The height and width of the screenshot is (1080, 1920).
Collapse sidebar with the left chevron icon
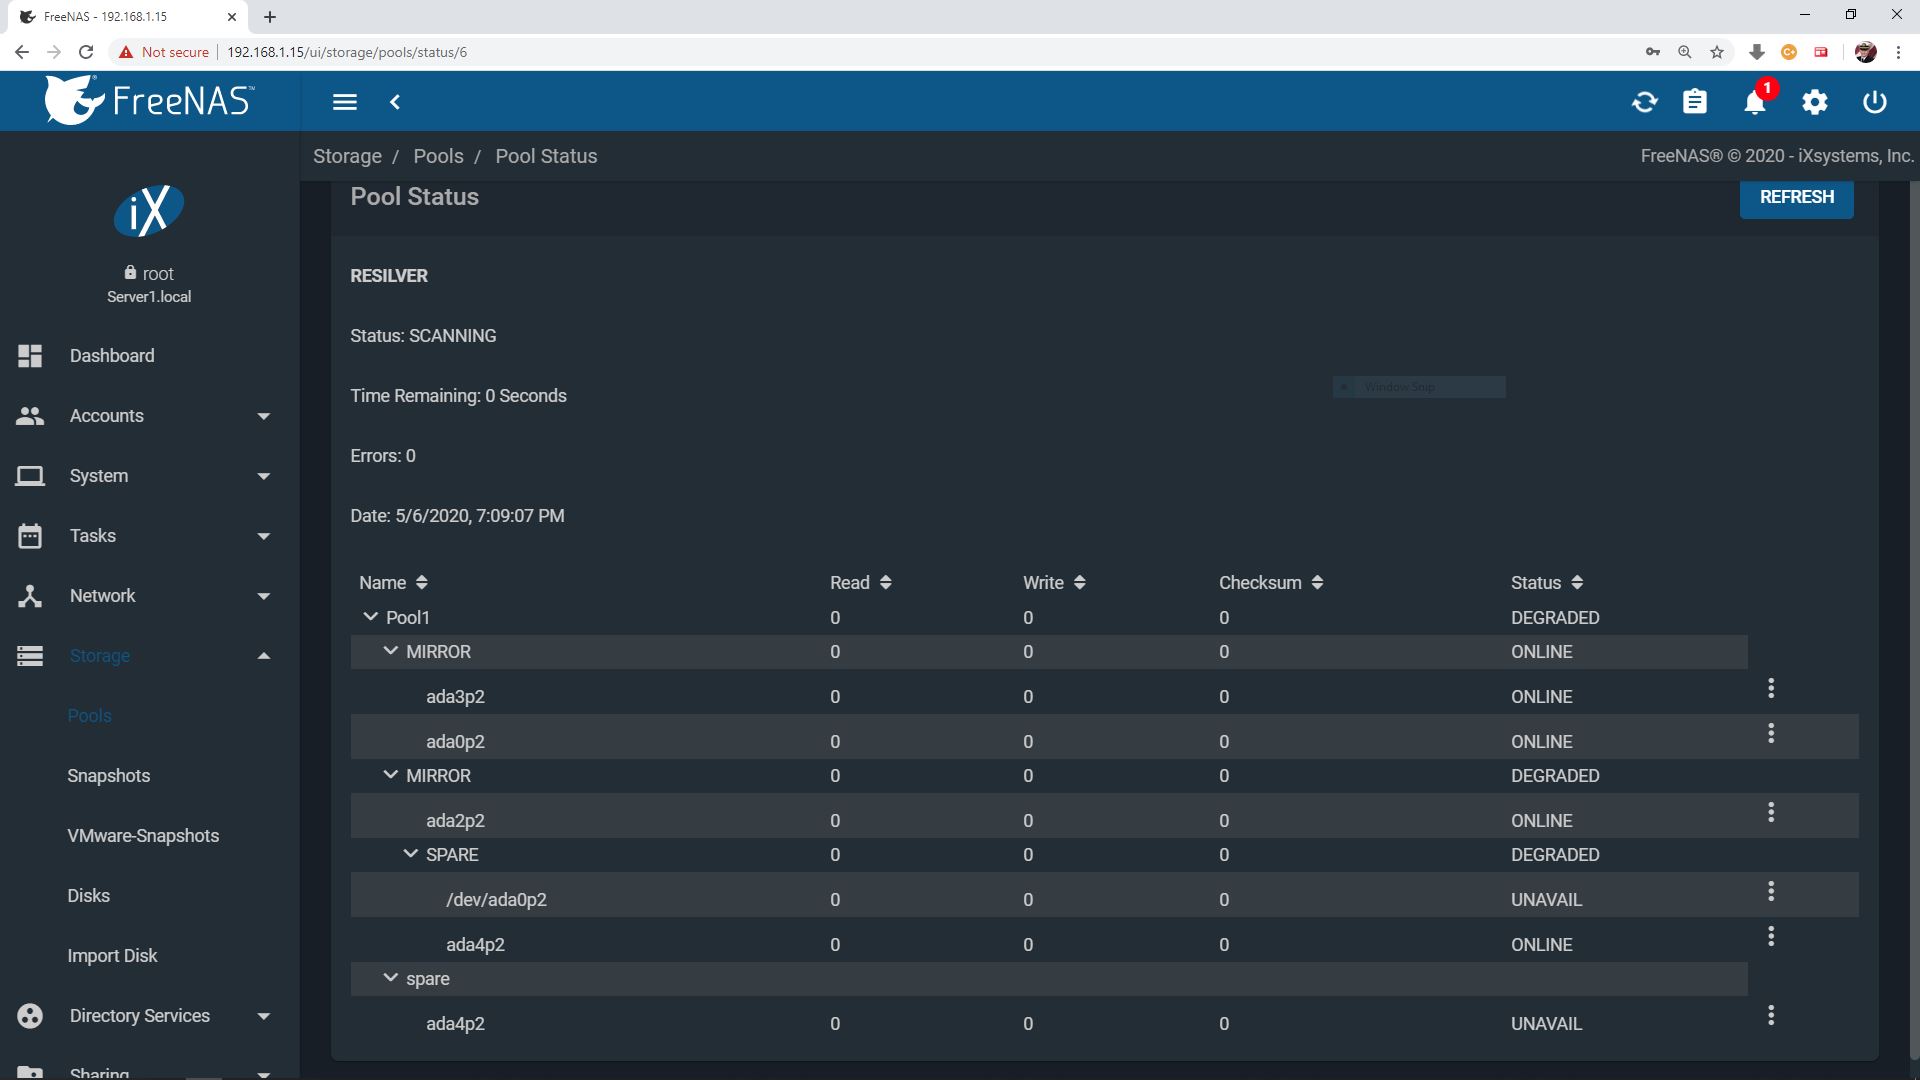click(x=395, y=102)
